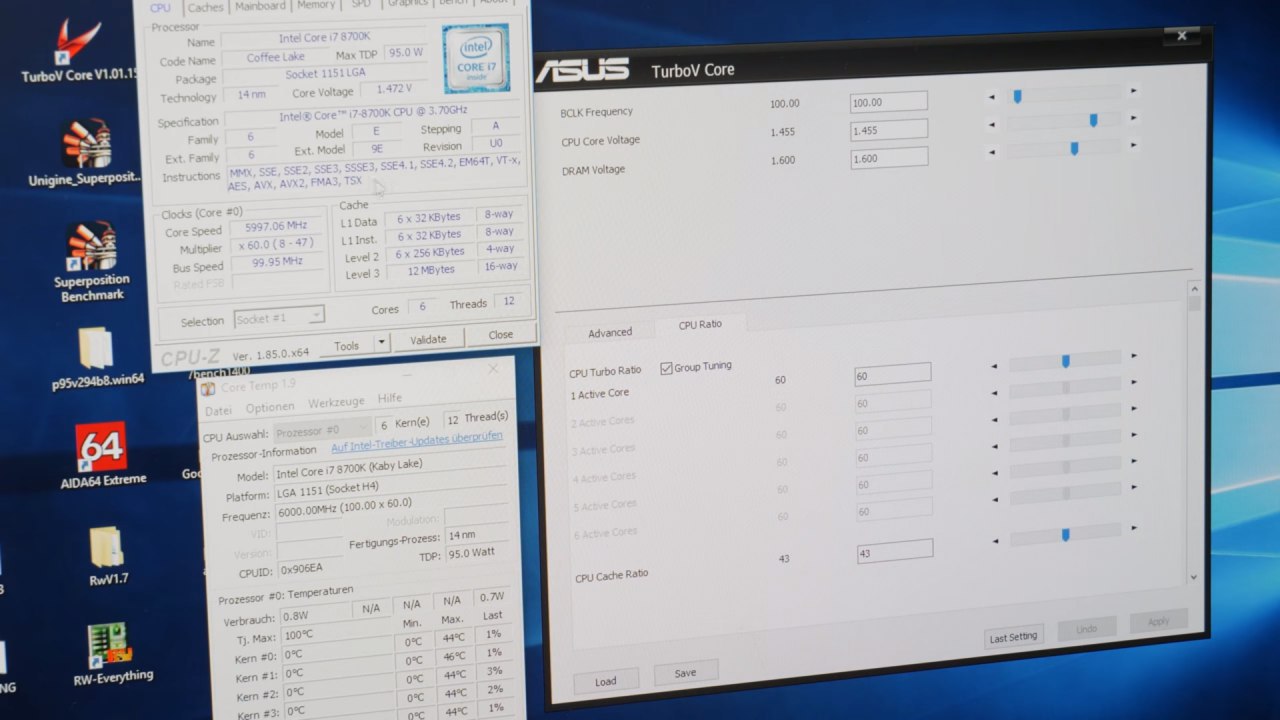1280x720 pixels.
Task: Click the CPU Core Voltage 1.455 input field
Action: coord(889,129)
